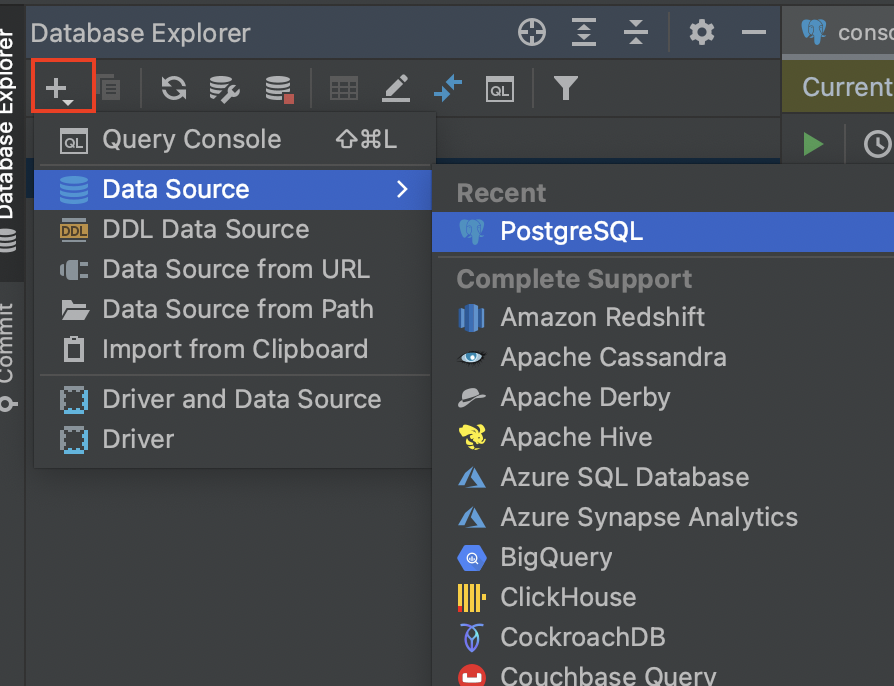
Task: Click the Expand All icon in header
Action: [x=584, y=32]
